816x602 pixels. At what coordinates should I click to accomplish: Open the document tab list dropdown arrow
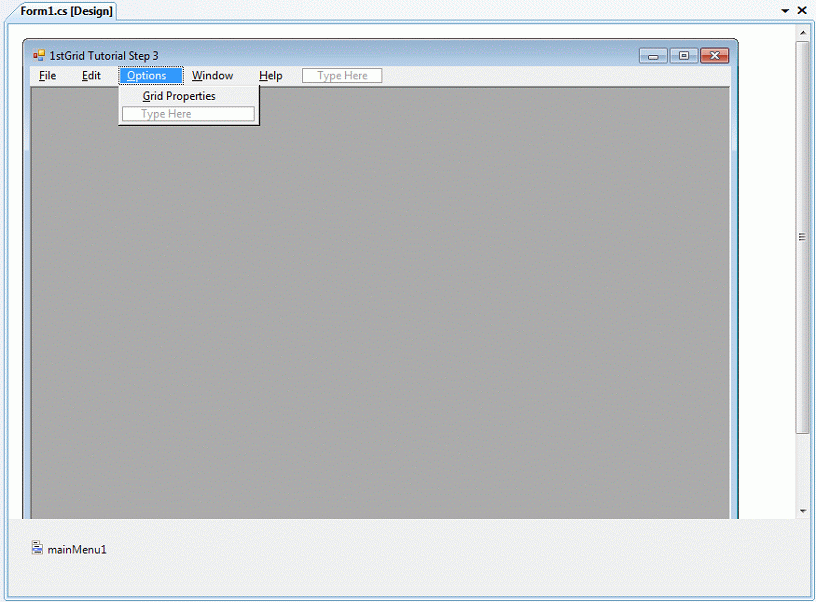click(785, 10)
